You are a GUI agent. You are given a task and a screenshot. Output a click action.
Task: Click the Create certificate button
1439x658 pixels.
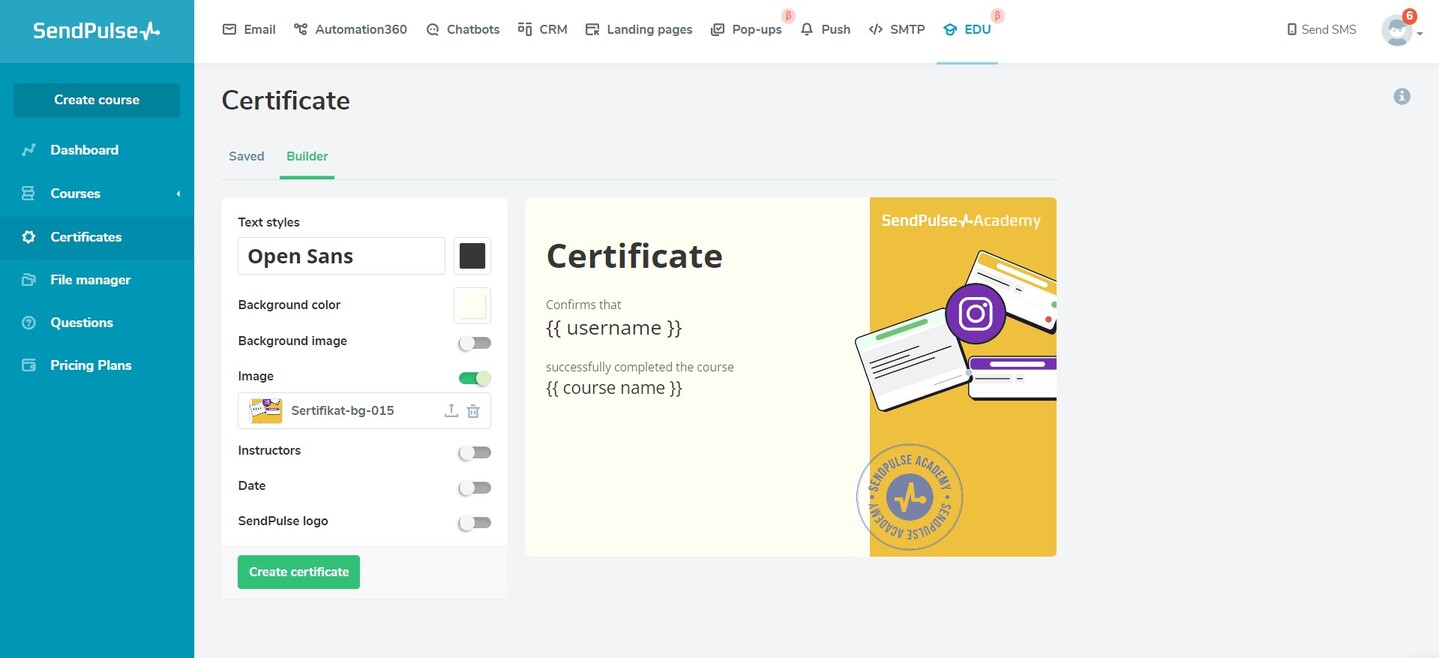tap(298, 572)
